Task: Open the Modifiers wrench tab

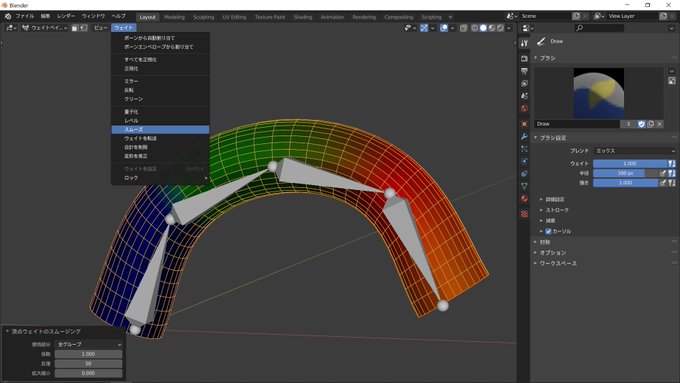Action: click(524, 136)
